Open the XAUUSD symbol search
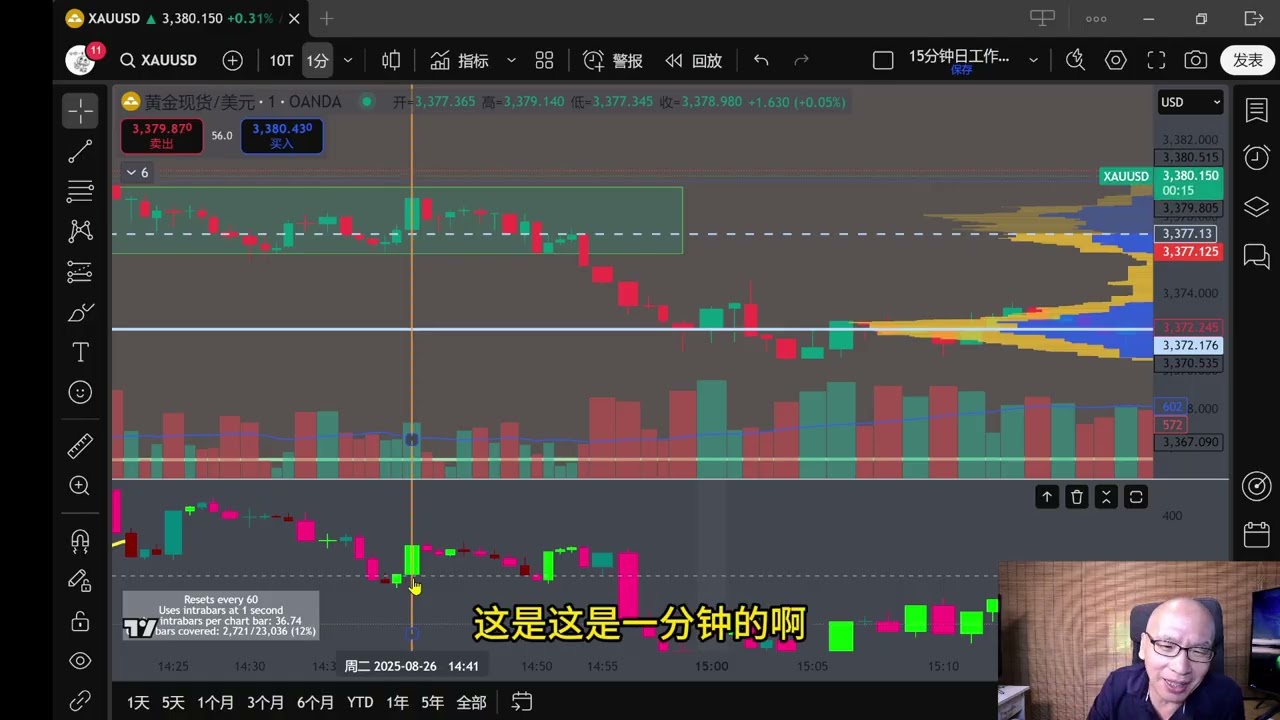 pos(159,60)
